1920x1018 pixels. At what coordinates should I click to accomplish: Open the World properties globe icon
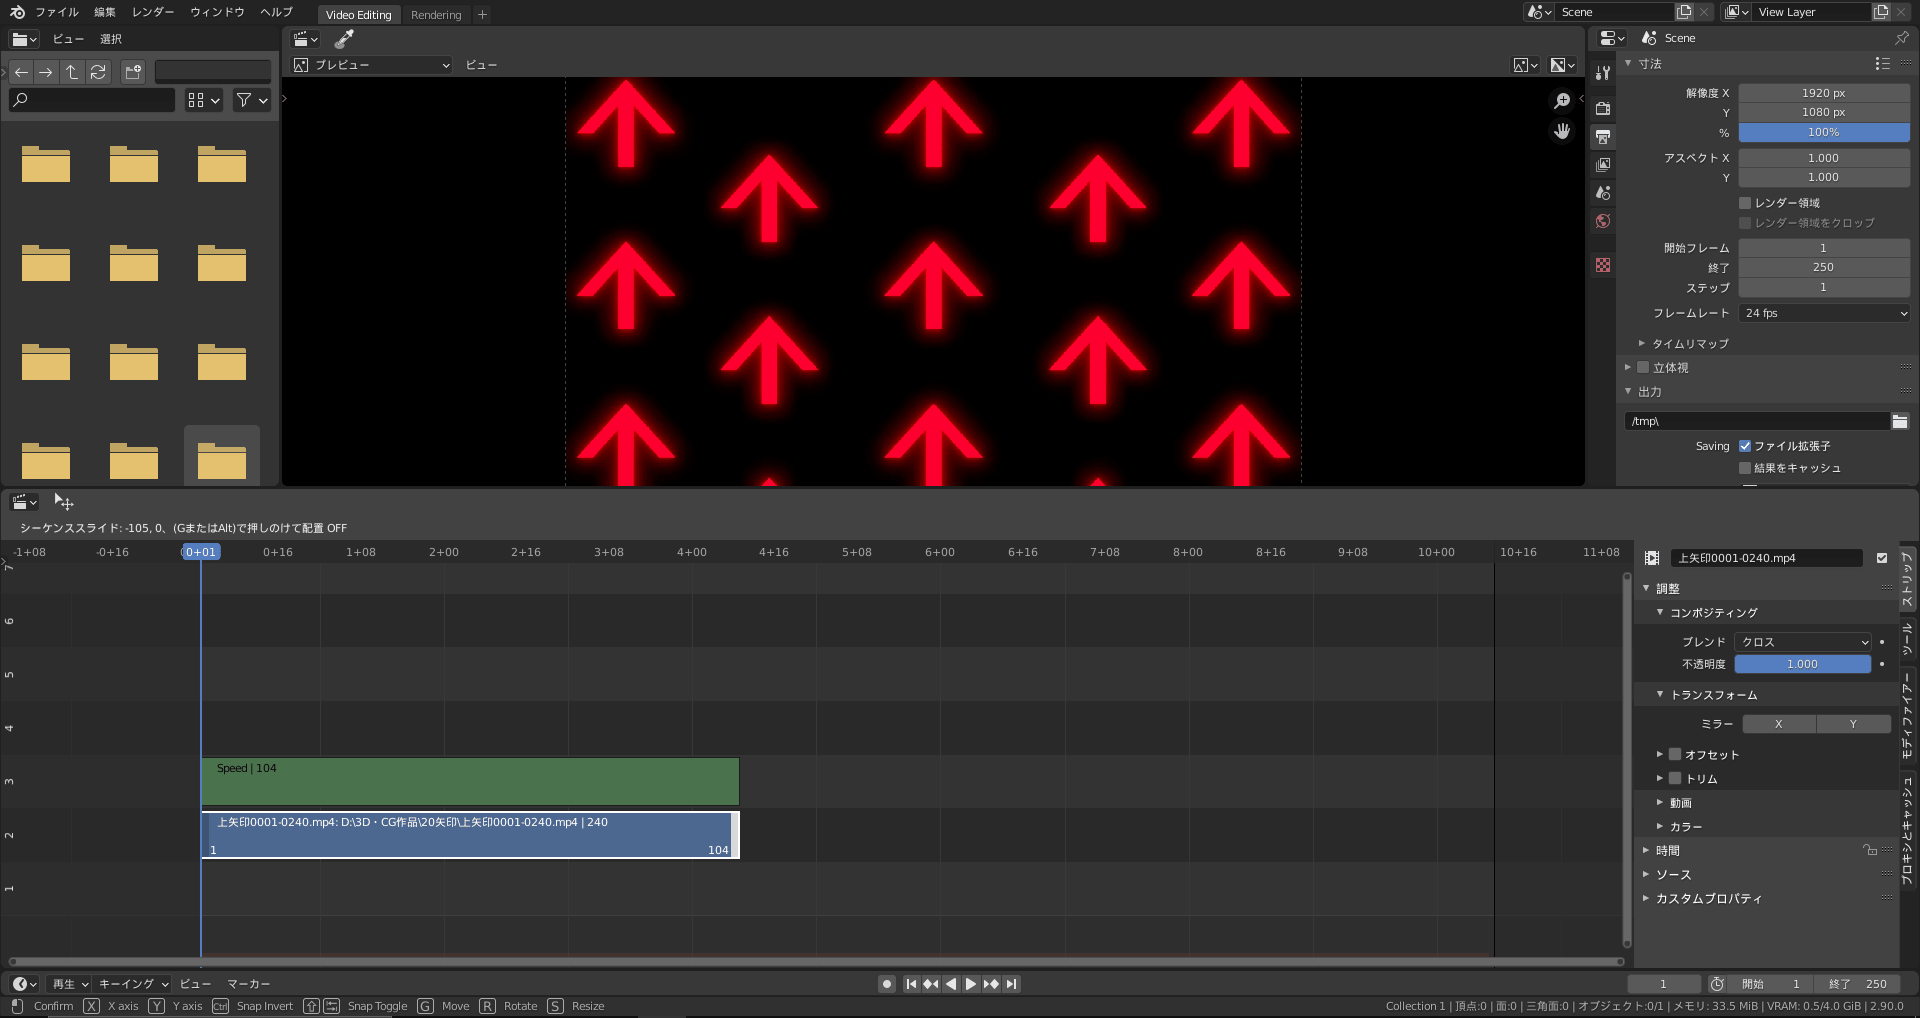[1603, 221]
